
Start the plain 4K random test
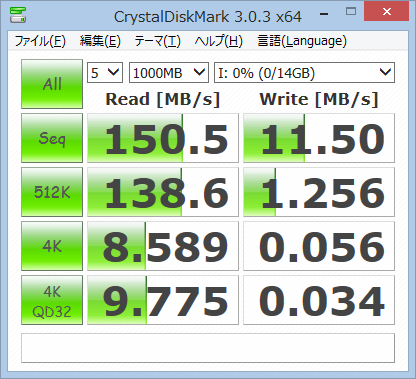52,246
